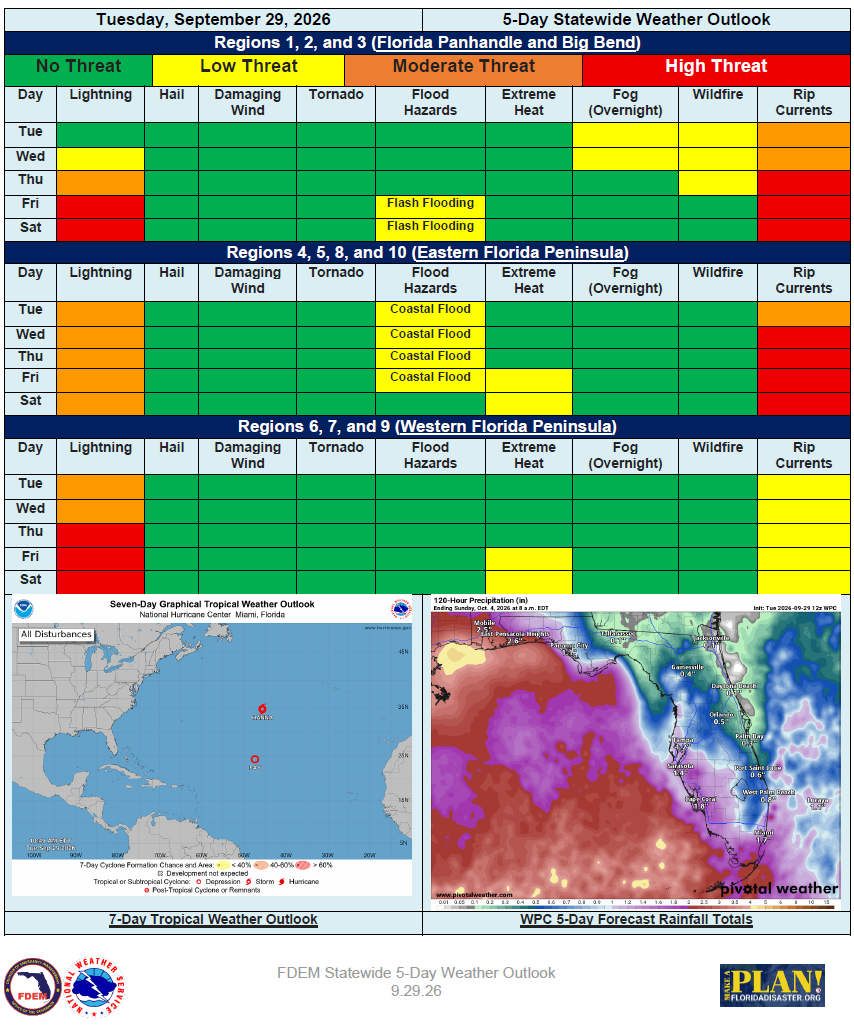Click the Regions 6, 7, and 9 section heading
Viewport: 854px width, 1035px height.
427,426
